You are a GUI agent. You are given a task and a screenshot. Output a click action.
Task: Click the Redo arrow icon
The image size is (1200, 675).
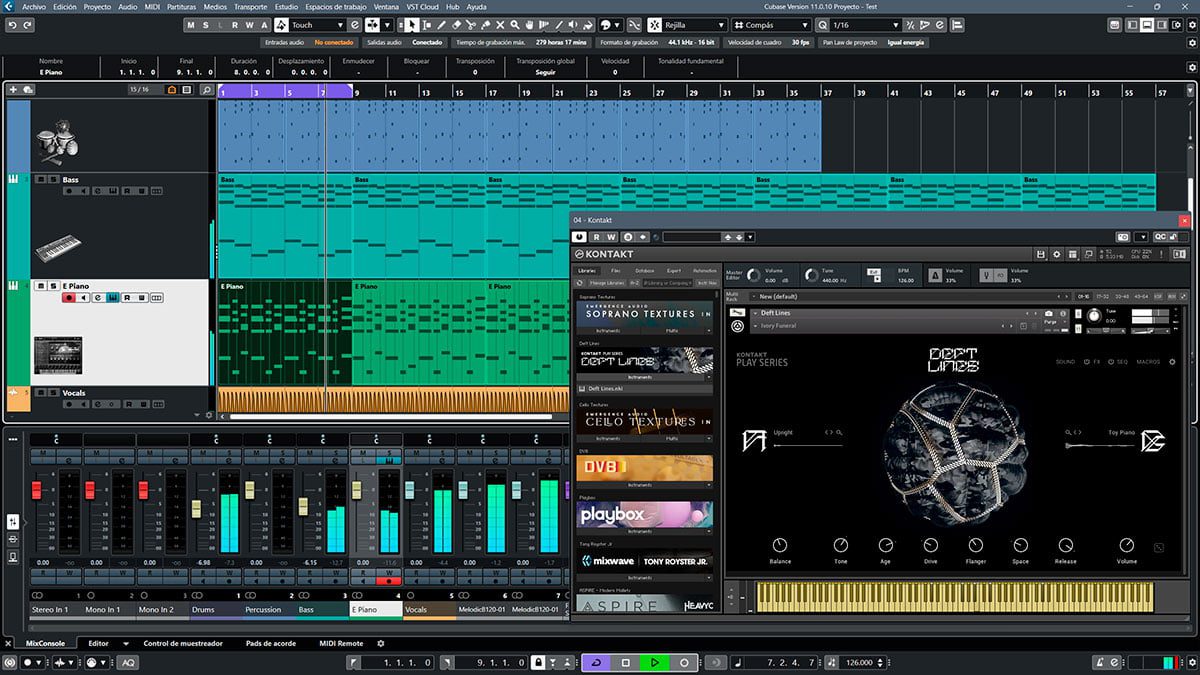tap(27, 25)
